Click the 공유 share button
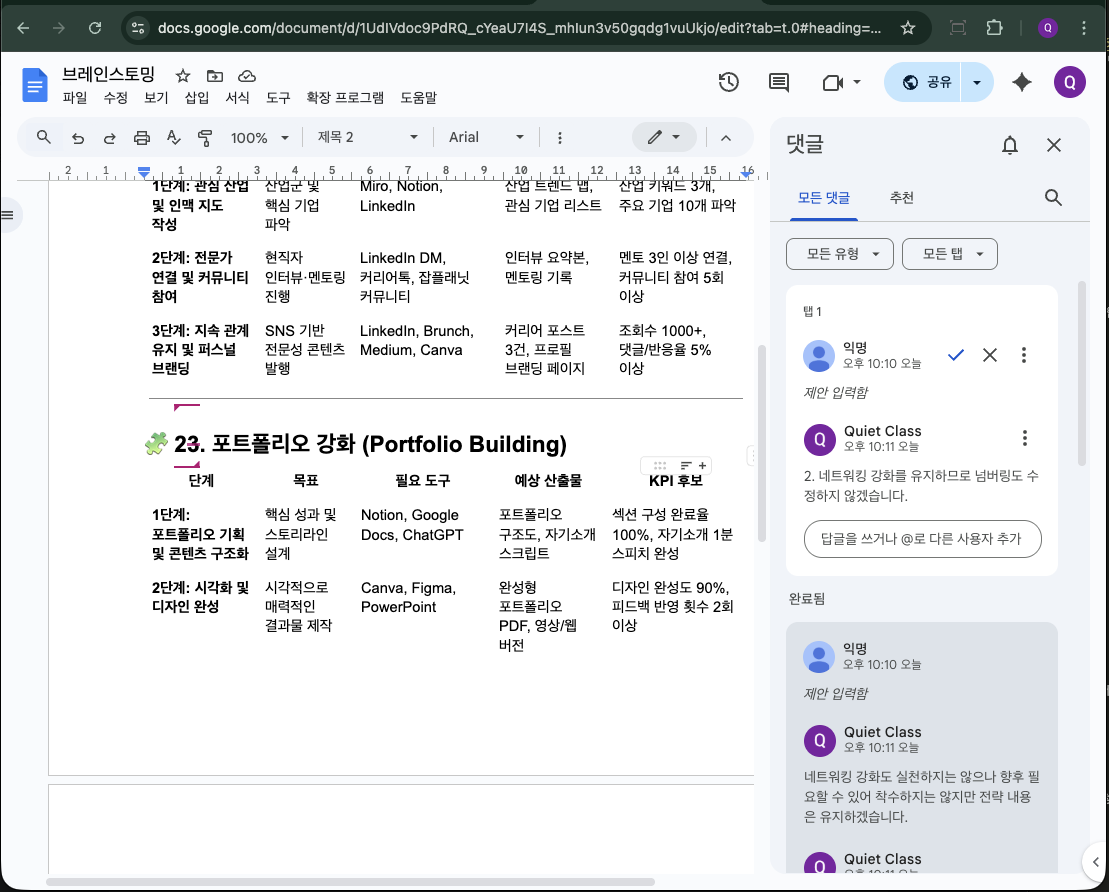 [x=927, y=83]
